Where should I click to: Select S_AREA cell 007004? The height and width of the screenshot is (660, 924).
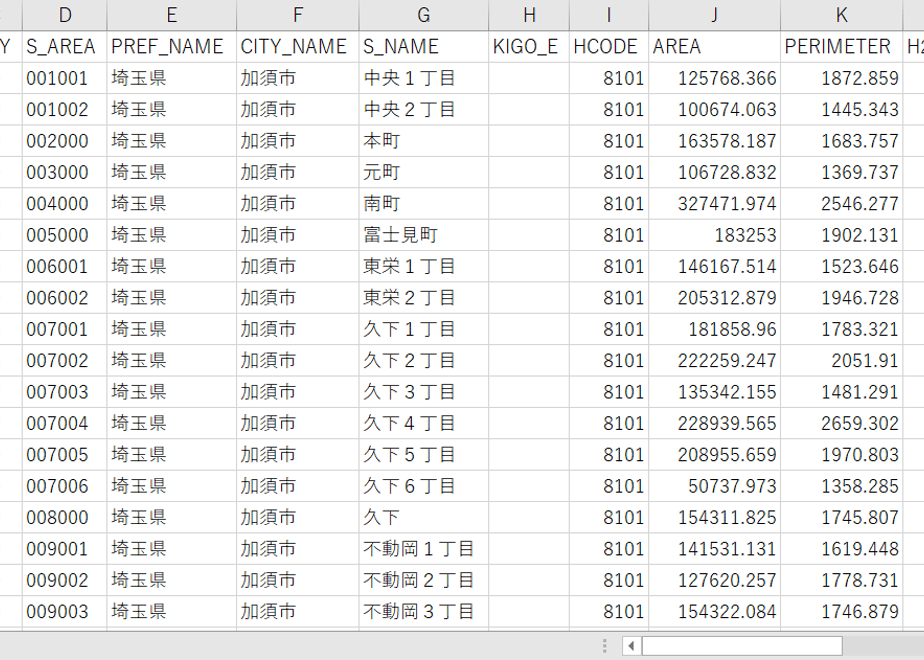pyautogui.click(x=65, y=423)
